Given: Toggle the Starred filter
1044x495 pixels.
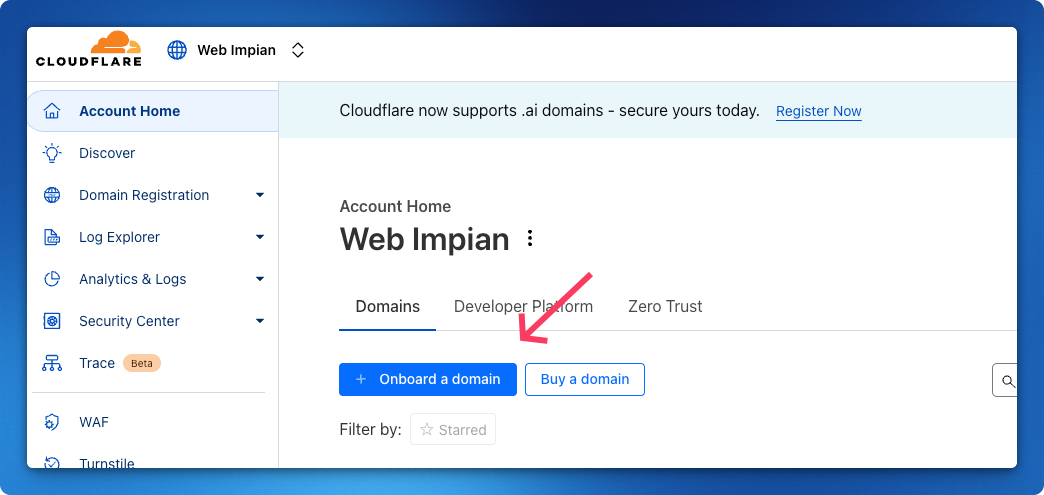Looking at the screenshot, I should tap(453, 430).
